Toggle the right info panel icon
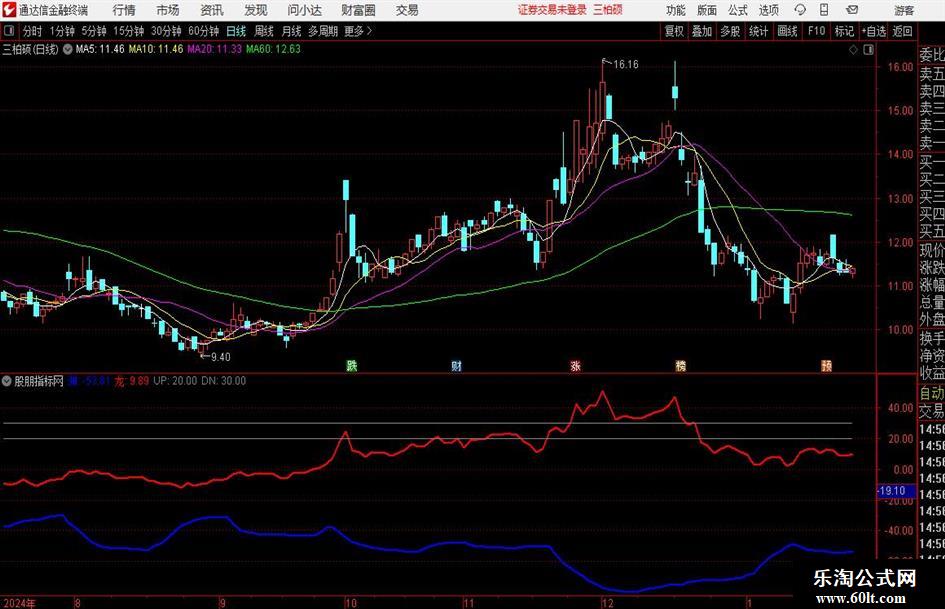945x609 pixels. tap(868, 50)
